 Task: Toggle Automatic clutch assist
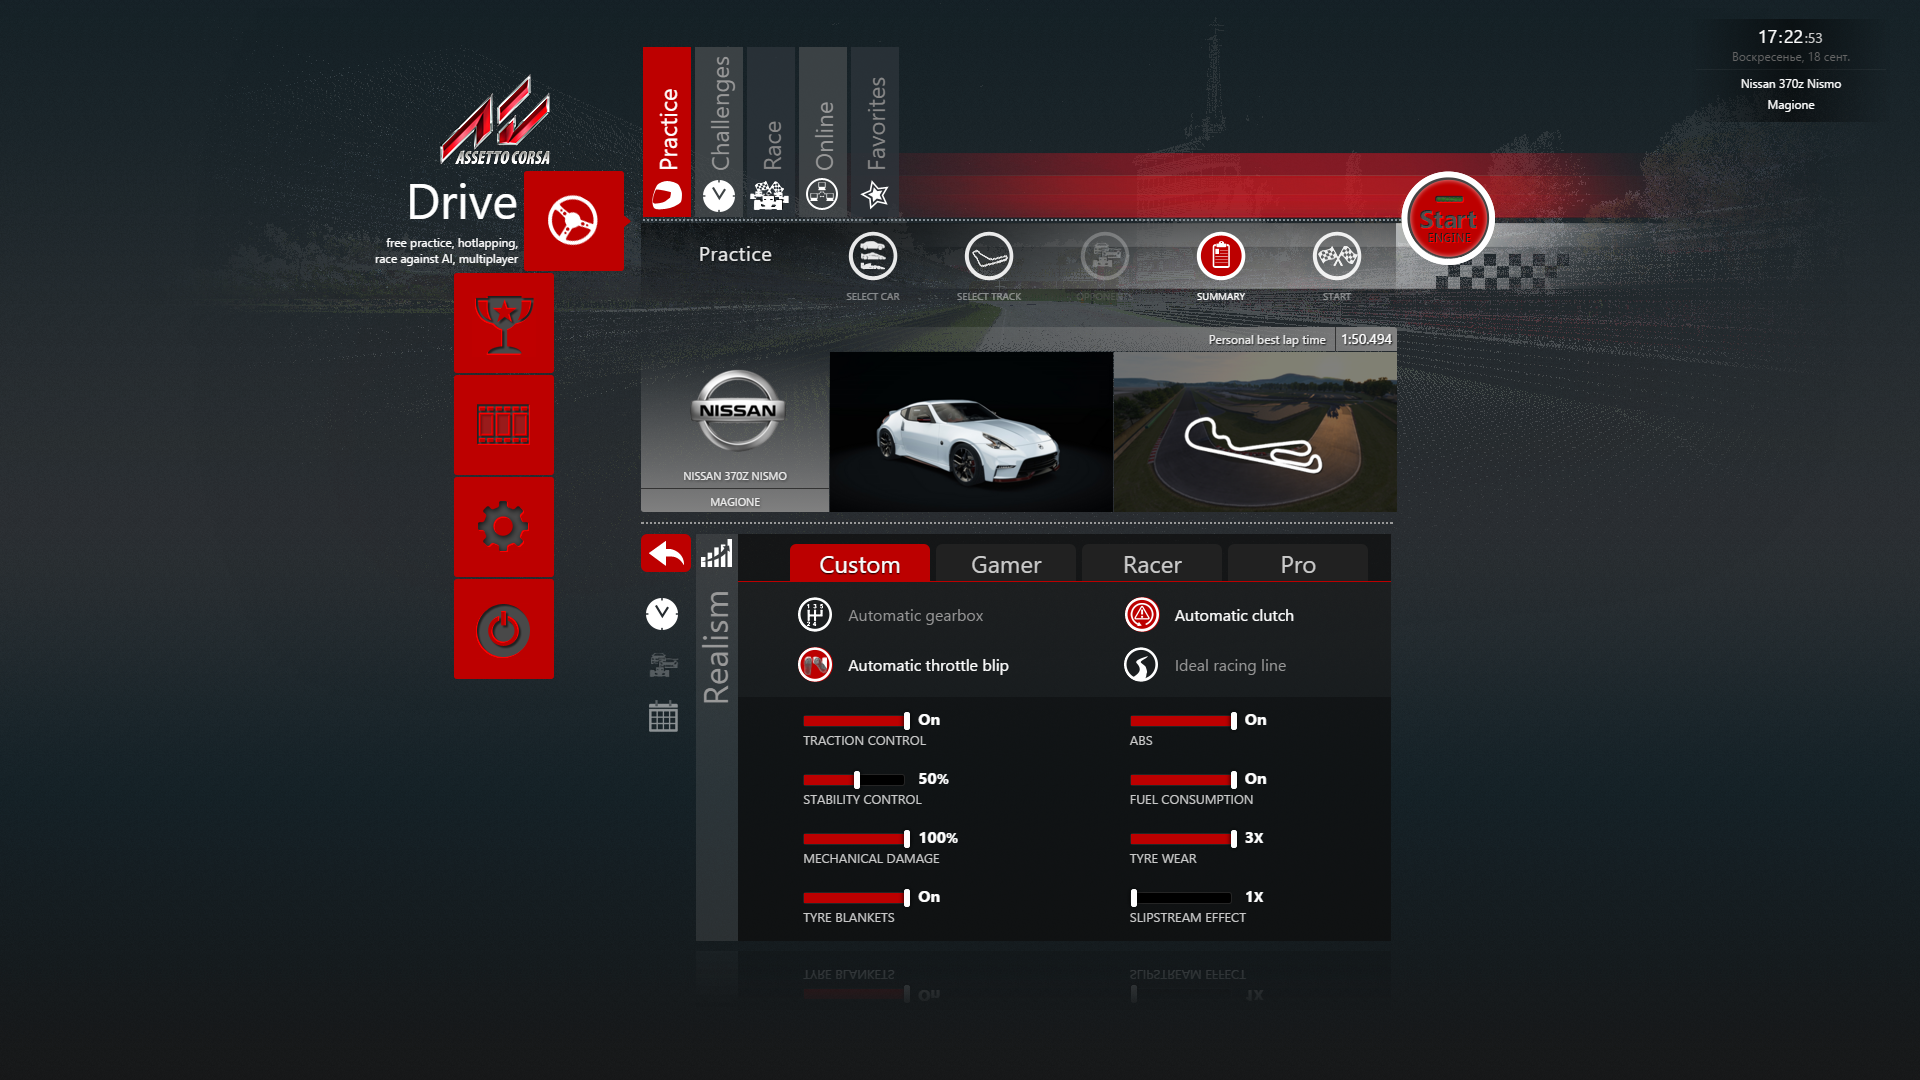point(1209,615)
